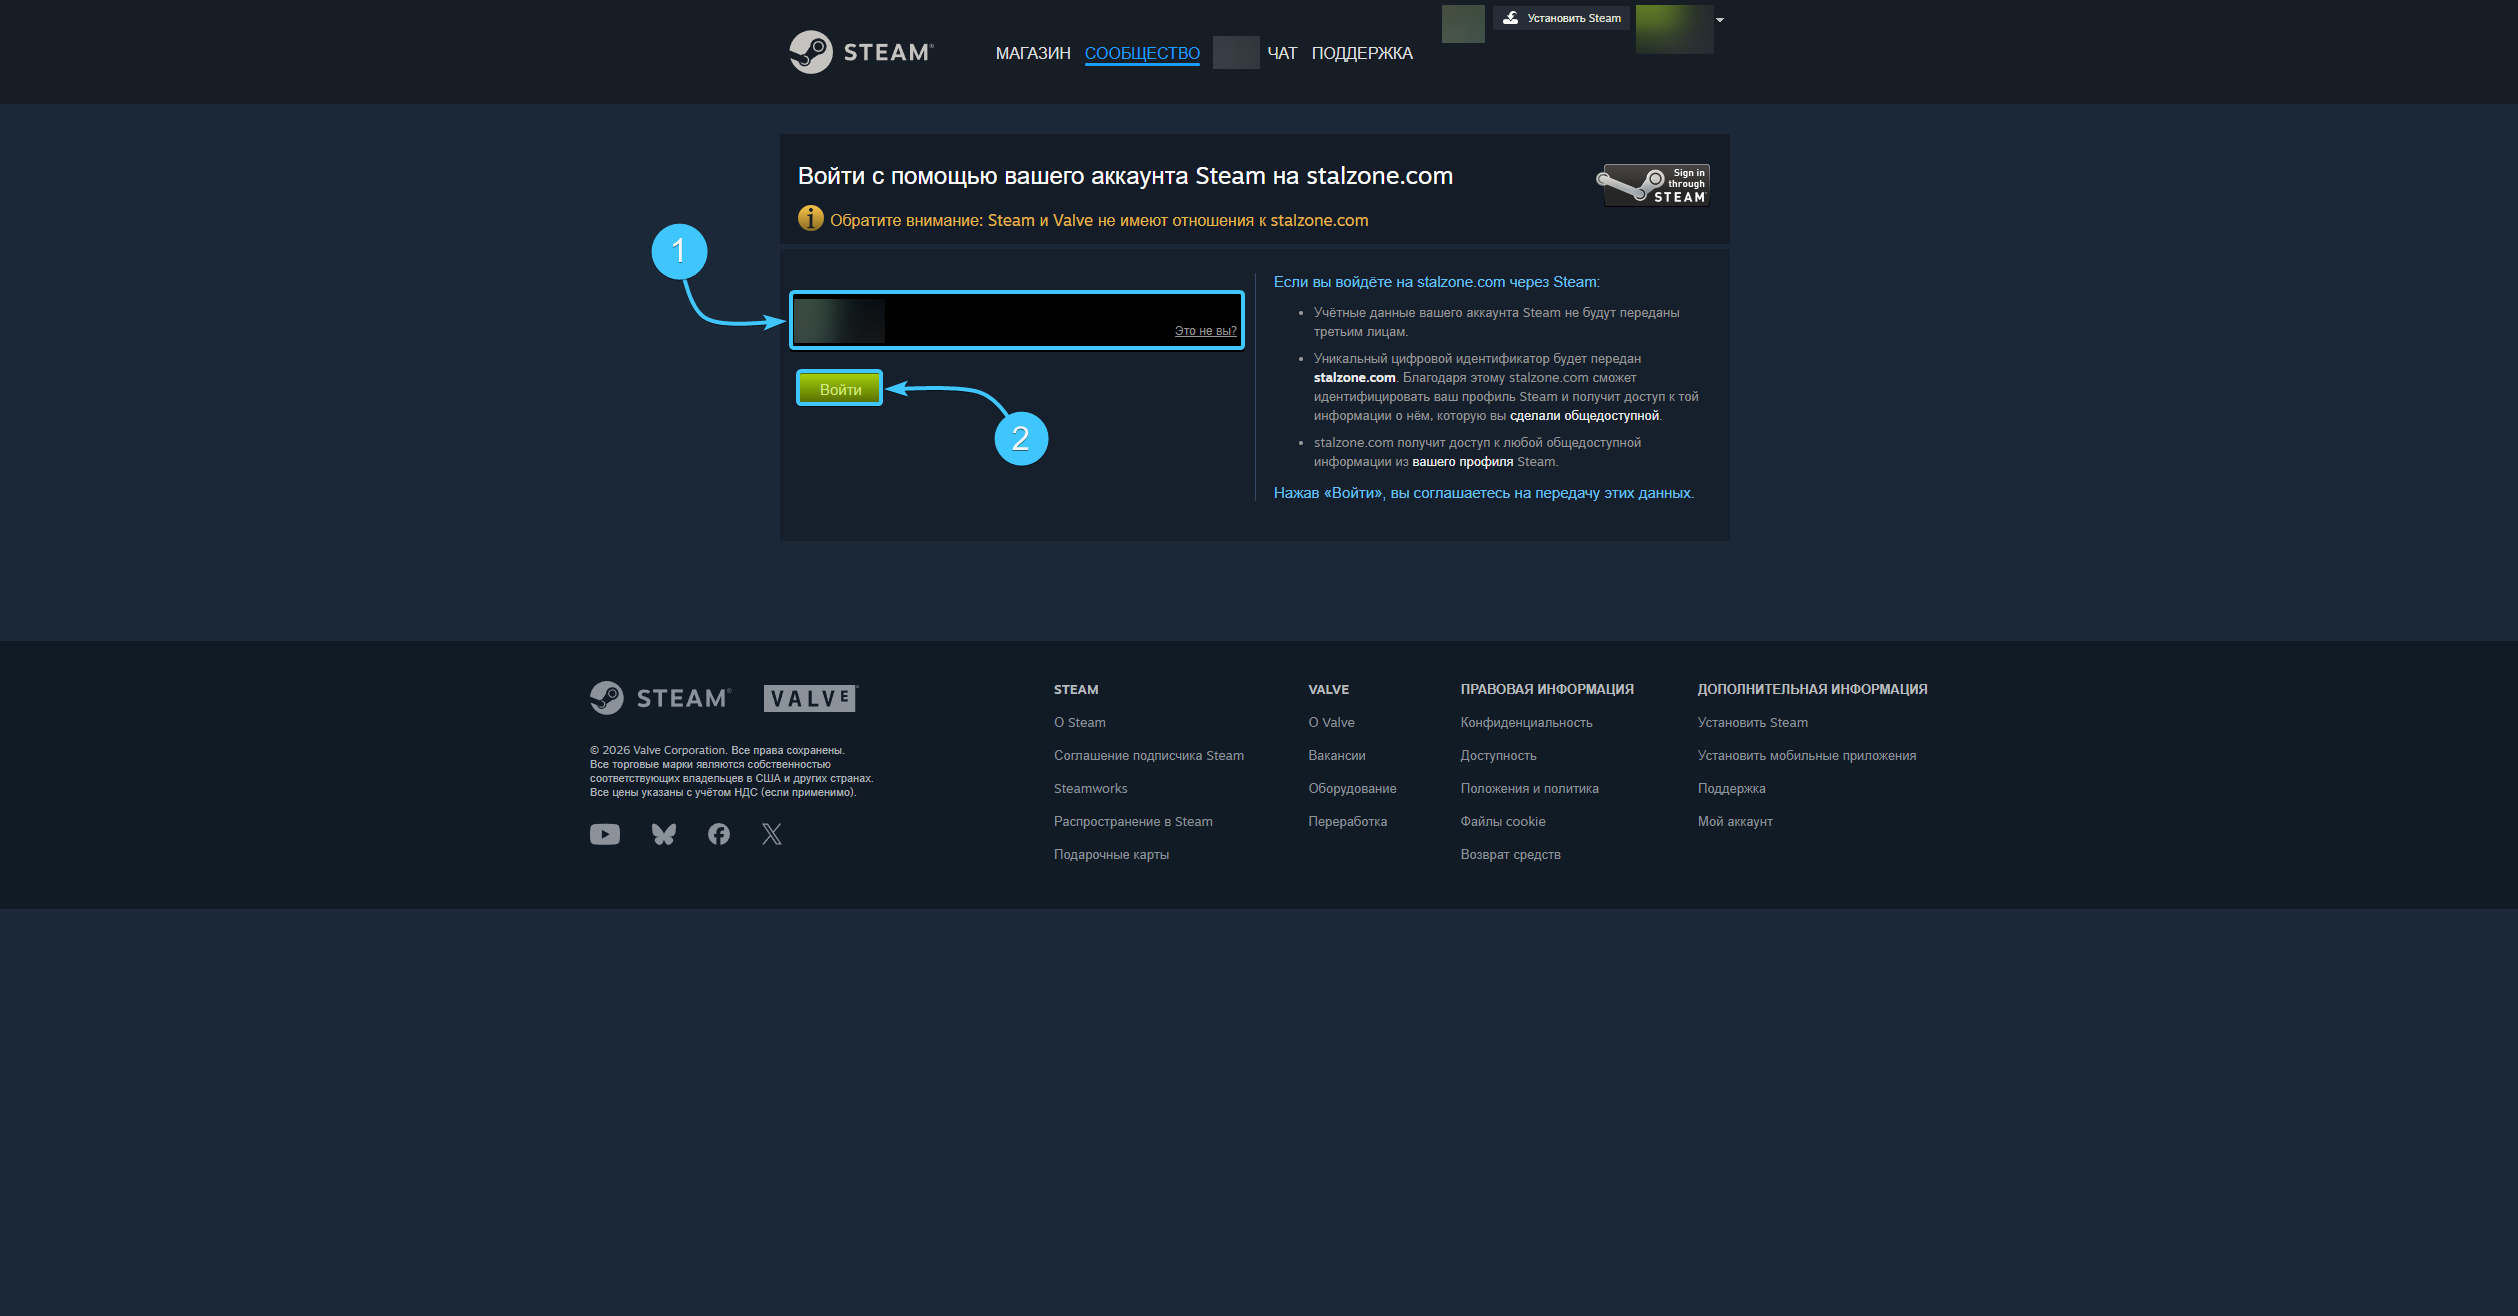The width and height of the screenshot is (2518, 1316).
Task: Click the Steam logo in the header
Action: (x=861, y=52)
